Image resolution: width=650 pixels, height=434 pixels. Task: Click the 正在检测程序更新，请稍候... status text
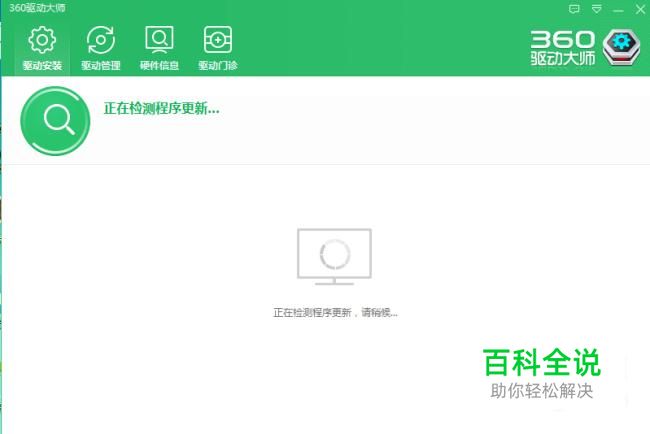click(x=335, y=313)
